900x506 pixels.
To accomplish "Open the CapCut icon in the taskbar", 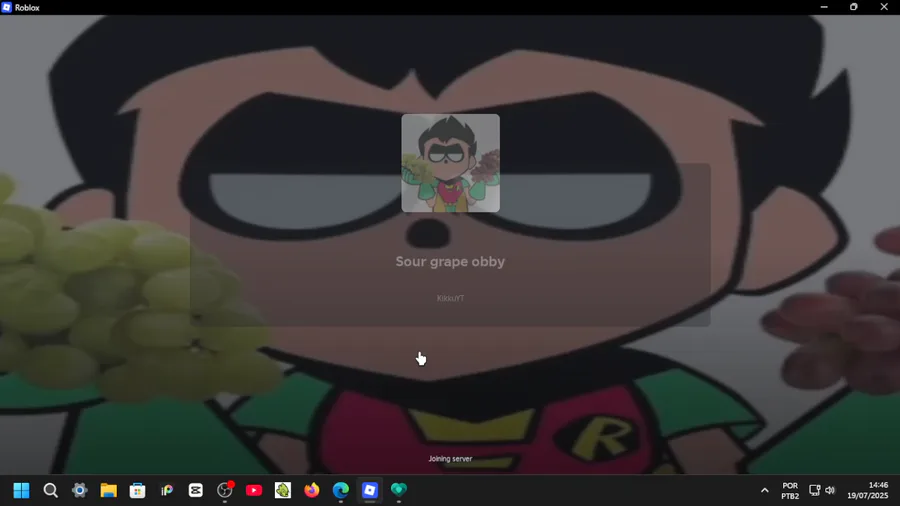I will tap(196, 491).
